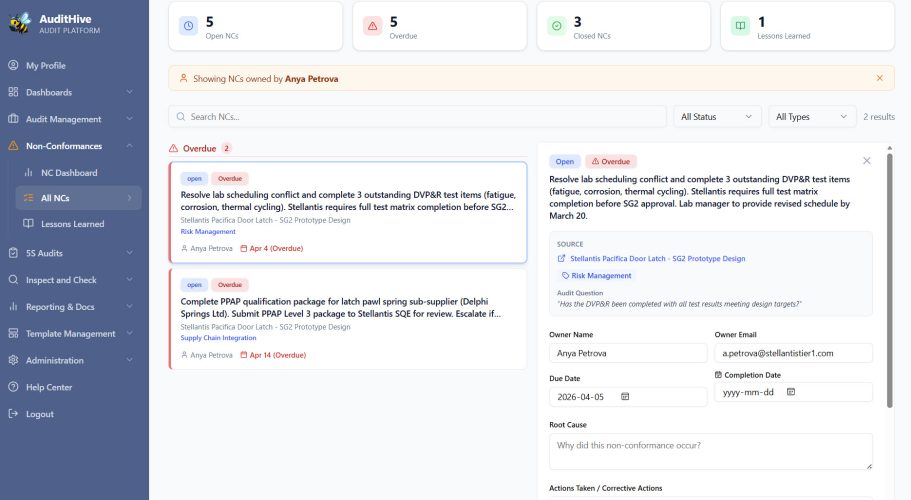
Task: Click Risk Management link in first card
Action: (x=207, y=232)
